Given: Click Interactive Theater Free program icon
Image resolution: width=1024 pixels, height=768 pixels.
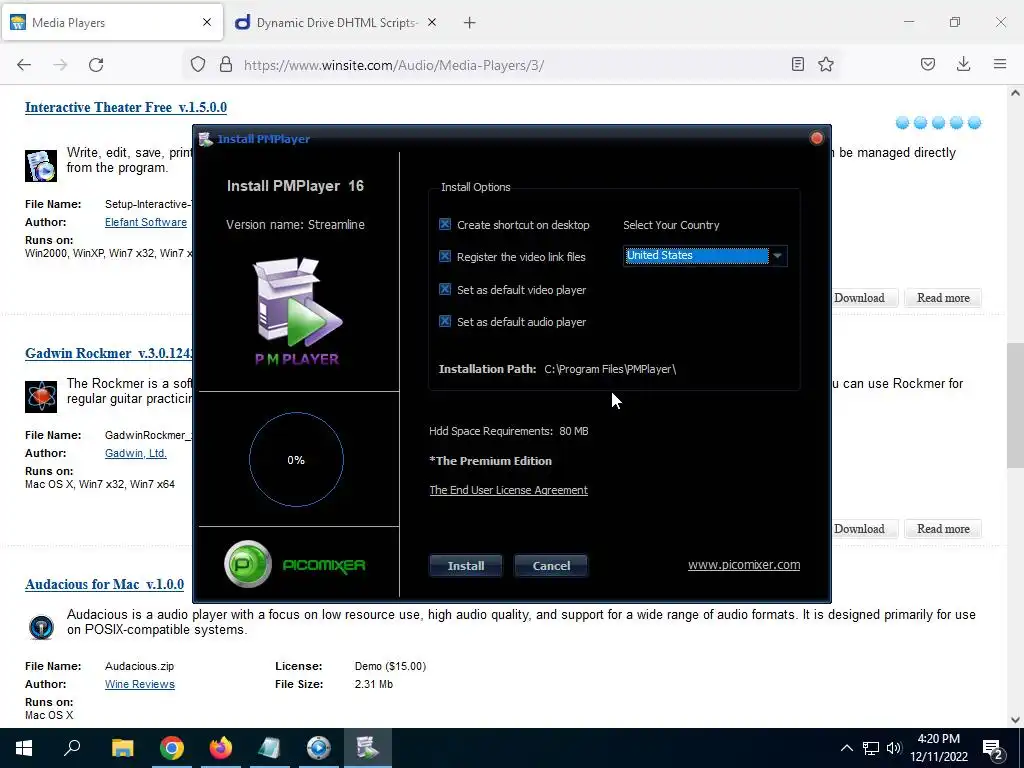Looking at the screenshot, I should pos(41,166).
